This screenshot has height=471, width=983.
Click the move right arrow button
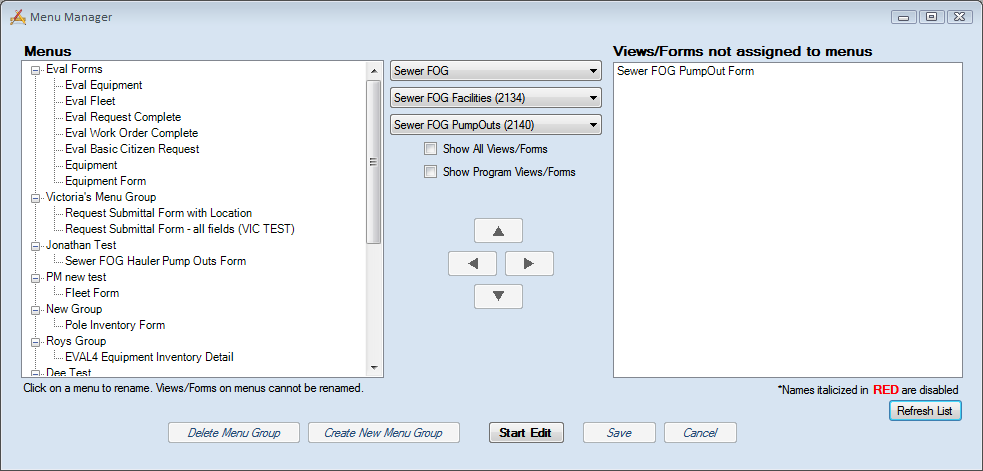(x=529, y=264)
